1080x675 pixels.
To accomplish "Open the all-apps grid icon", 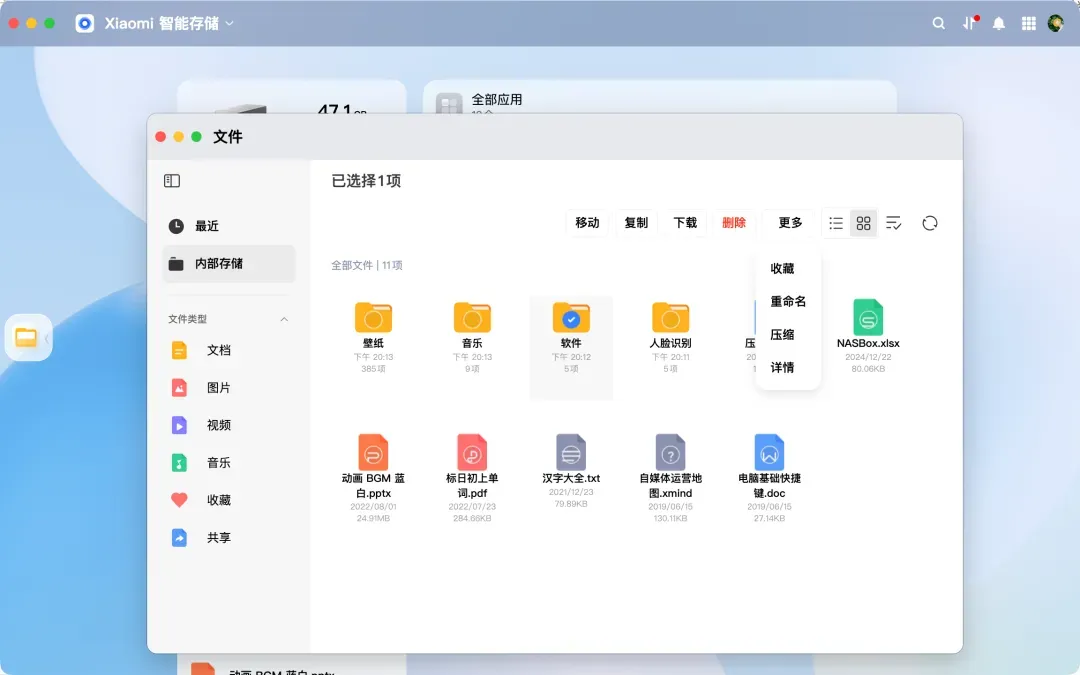I will click(1028, 23).
